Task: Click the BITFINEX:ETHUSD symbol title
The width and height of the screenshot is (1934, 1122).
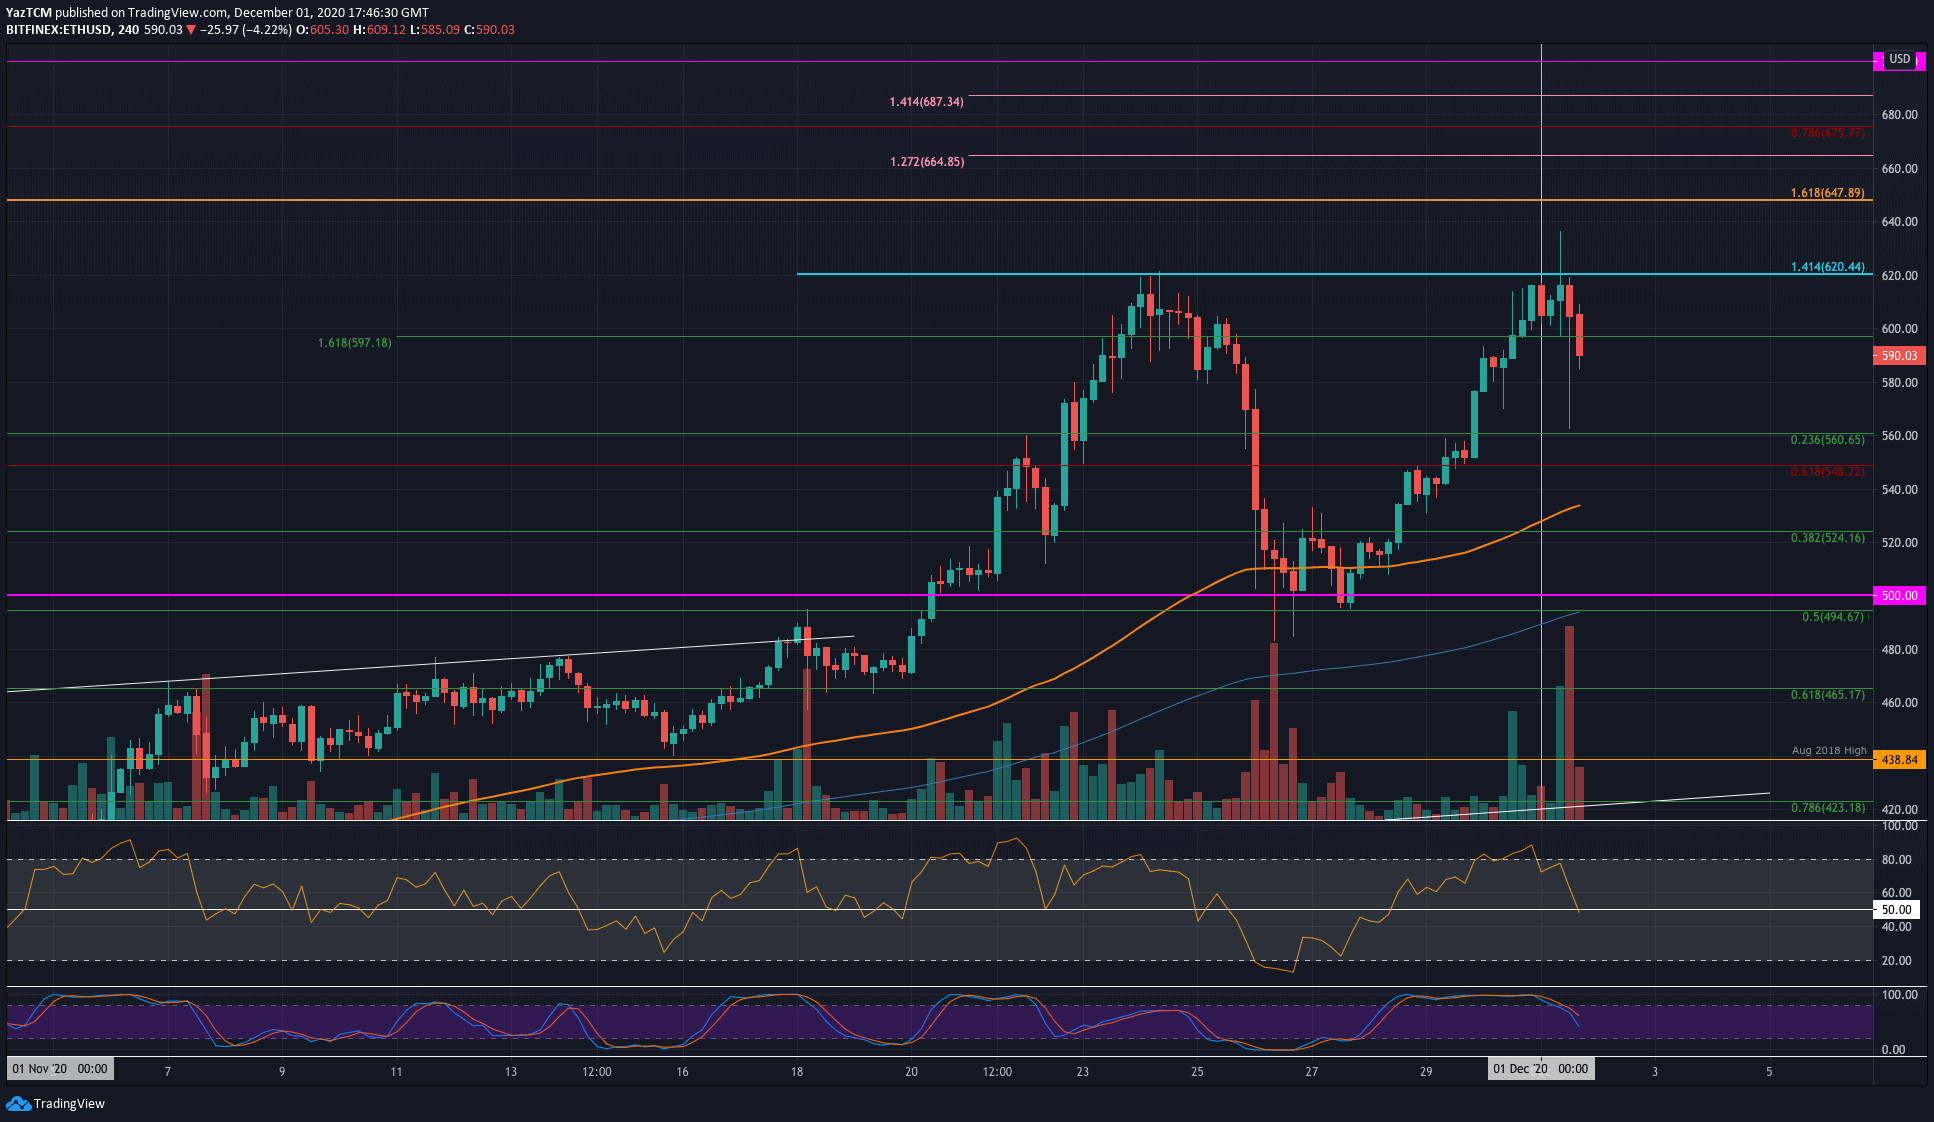Action: (x=58, y=30)
